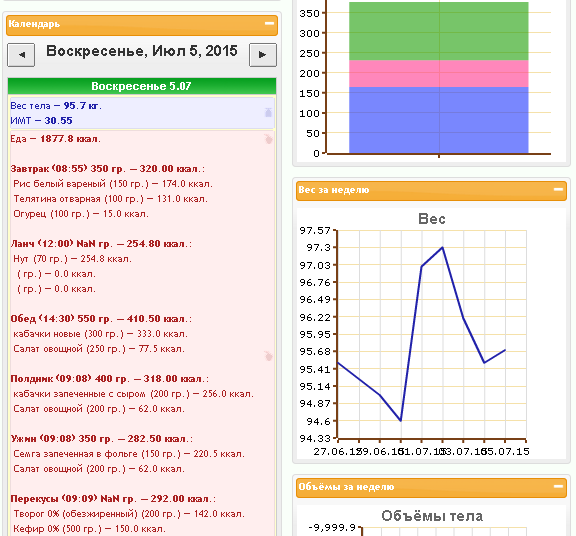Click the green Воскресенье 5.07 day header
The image size is (576, 536).
click(142, 86)
